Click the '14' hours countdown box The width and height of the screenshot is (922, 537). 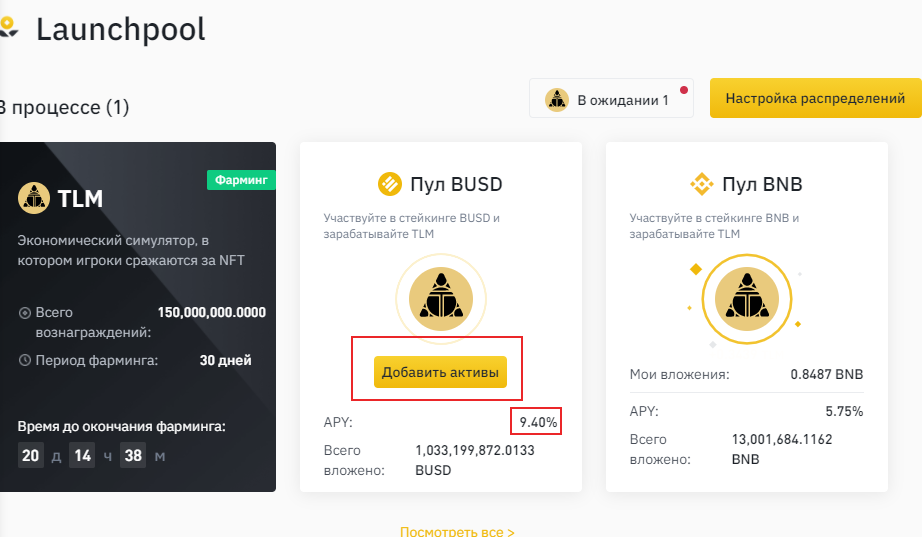pos(82,455)
